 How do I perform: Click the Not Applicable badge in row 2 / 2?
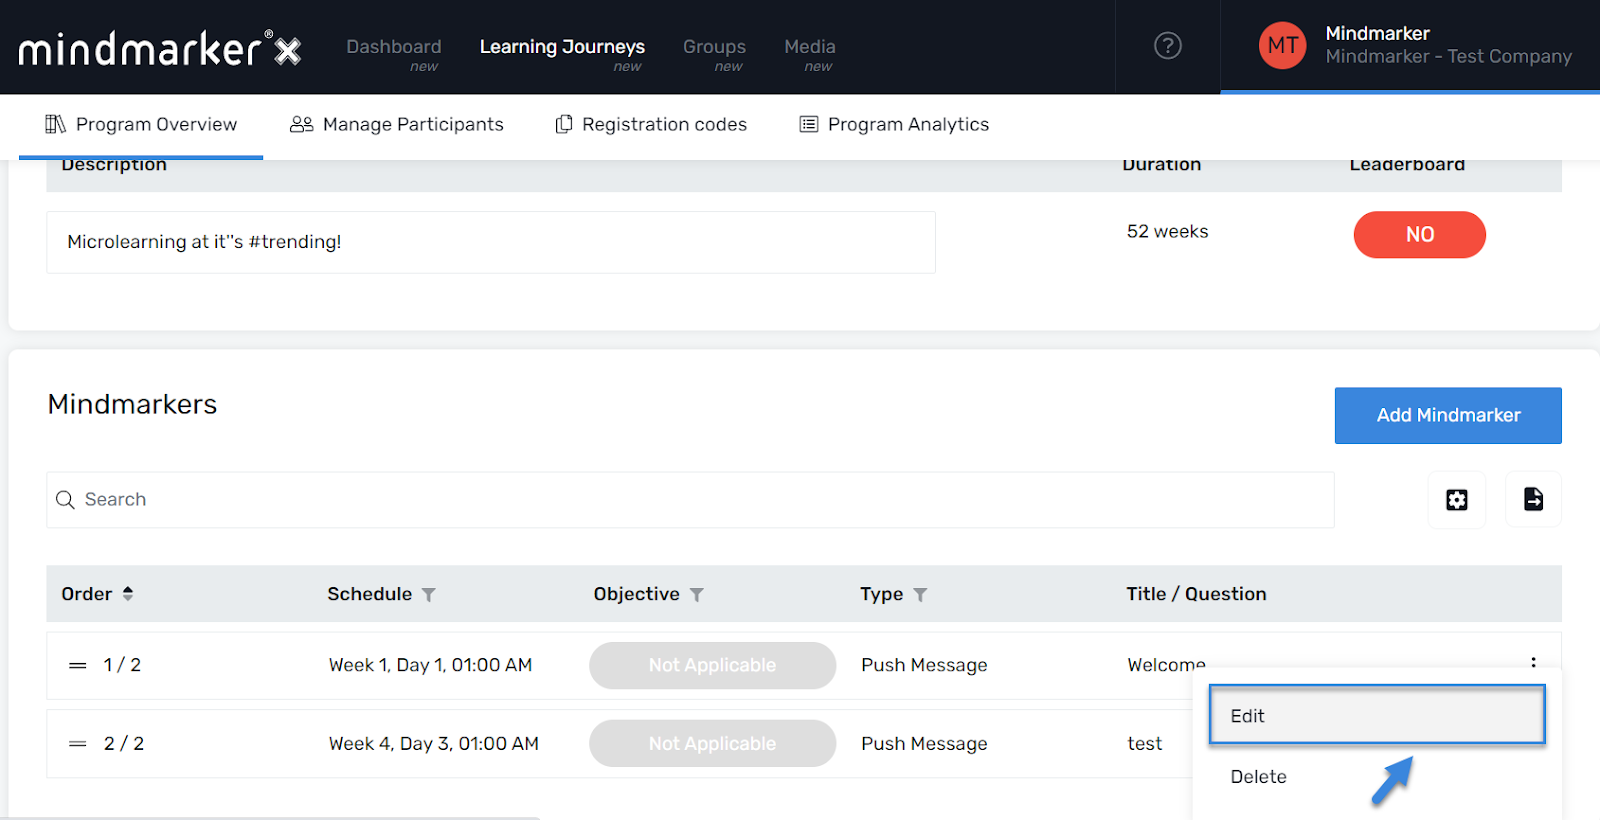click(x=712, y=743)
